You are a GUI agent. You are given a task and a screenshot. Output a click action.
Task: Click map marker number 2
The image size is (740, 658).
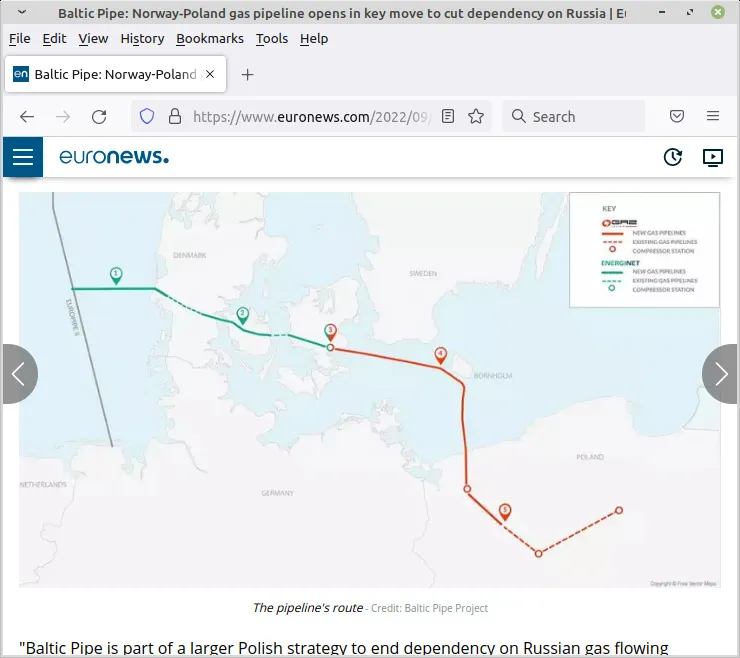coord(243,315)
